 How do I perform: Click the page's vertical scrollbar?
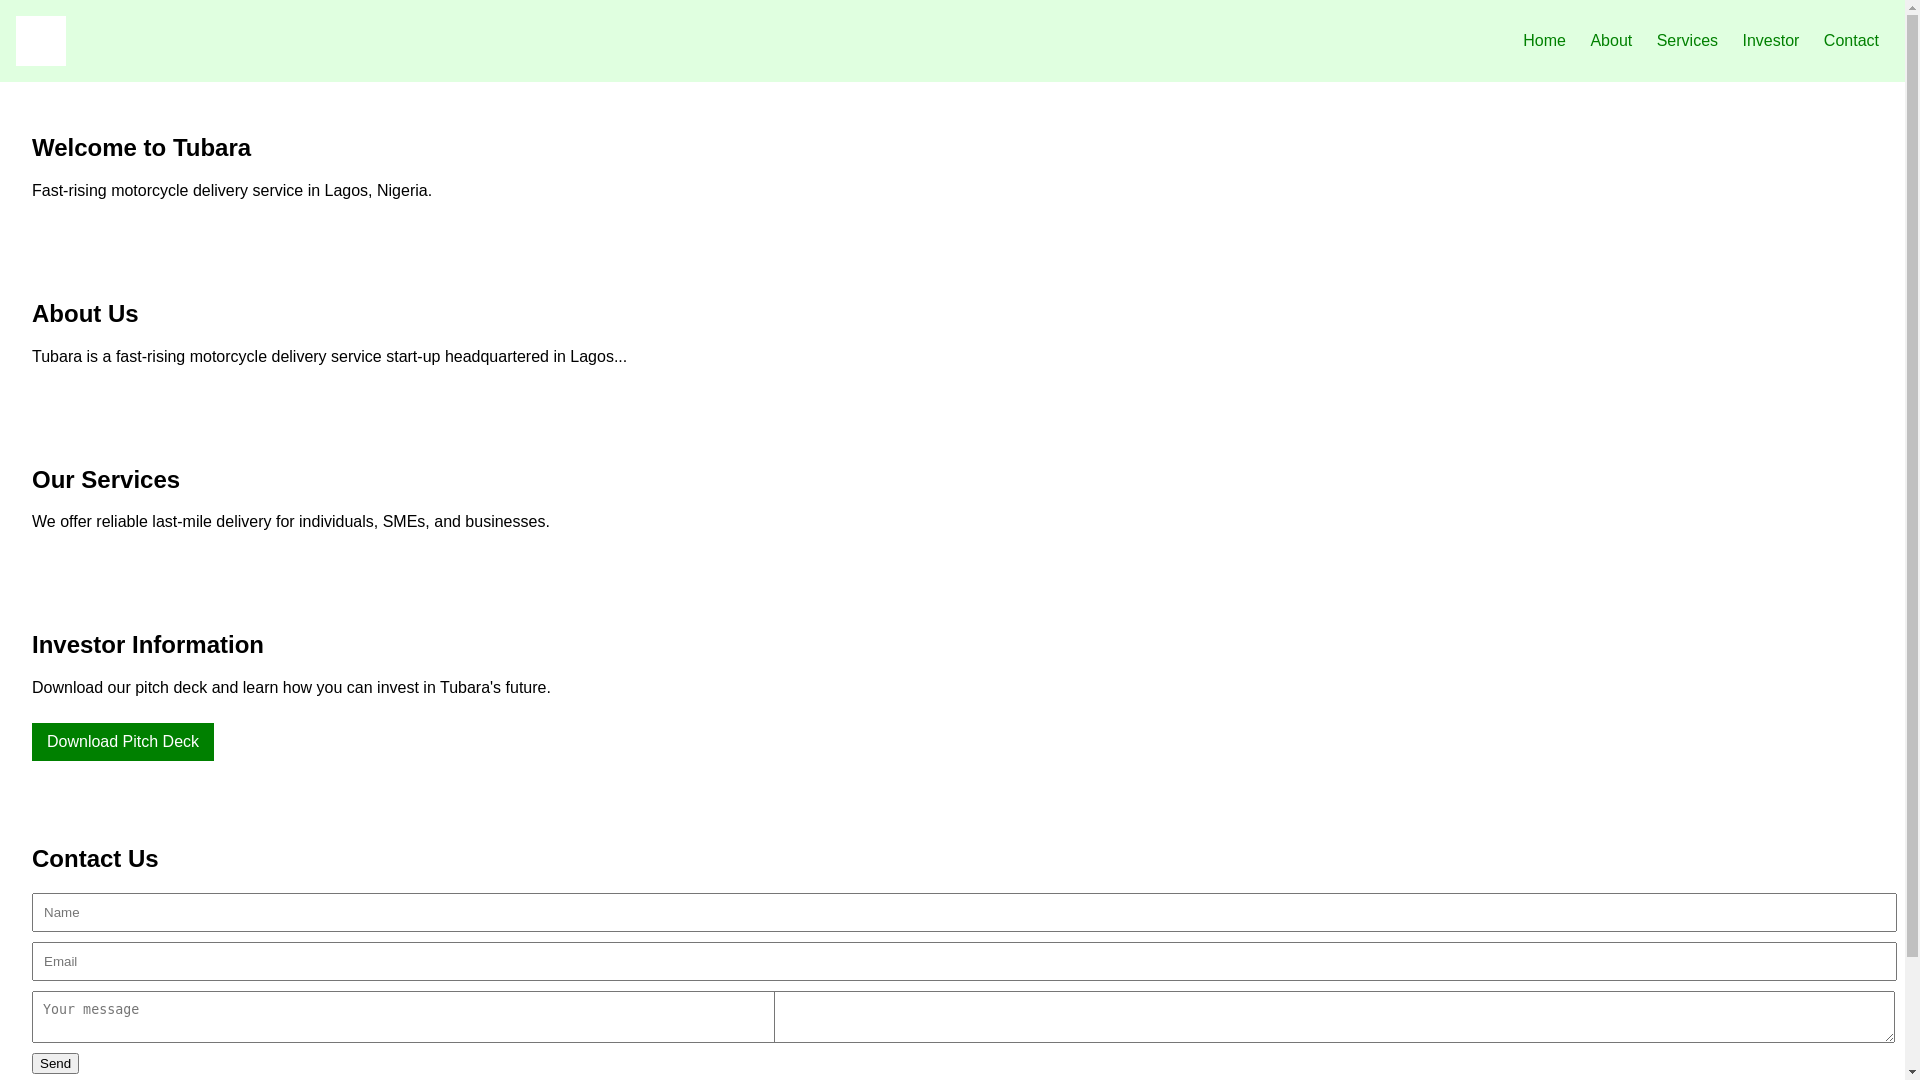click(1912, 540)
